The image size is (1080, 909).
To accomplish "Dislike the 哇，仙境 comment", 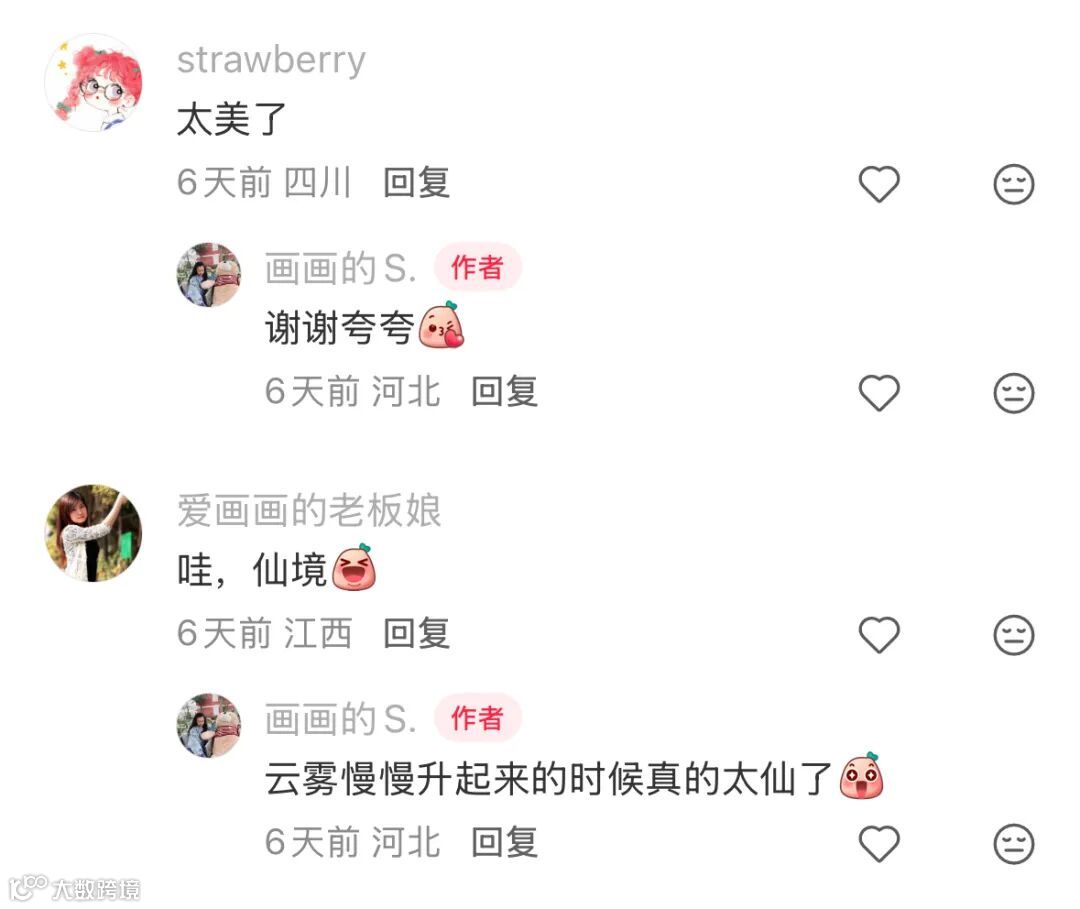I will point(1014,634).
